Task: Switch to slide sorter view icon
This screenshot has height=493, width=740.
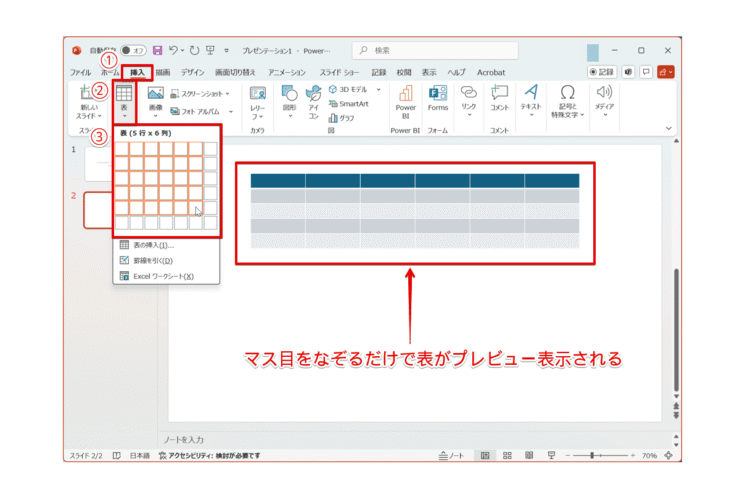Action: [507, 455]
